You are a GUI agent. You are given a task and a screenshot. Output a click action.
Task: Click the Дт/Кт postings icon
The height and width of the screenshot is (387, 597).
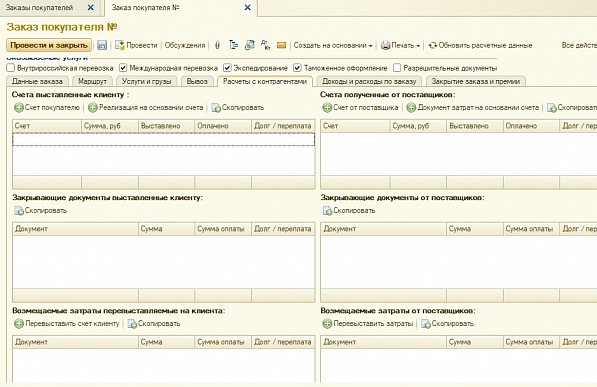(x=265, y=45)
